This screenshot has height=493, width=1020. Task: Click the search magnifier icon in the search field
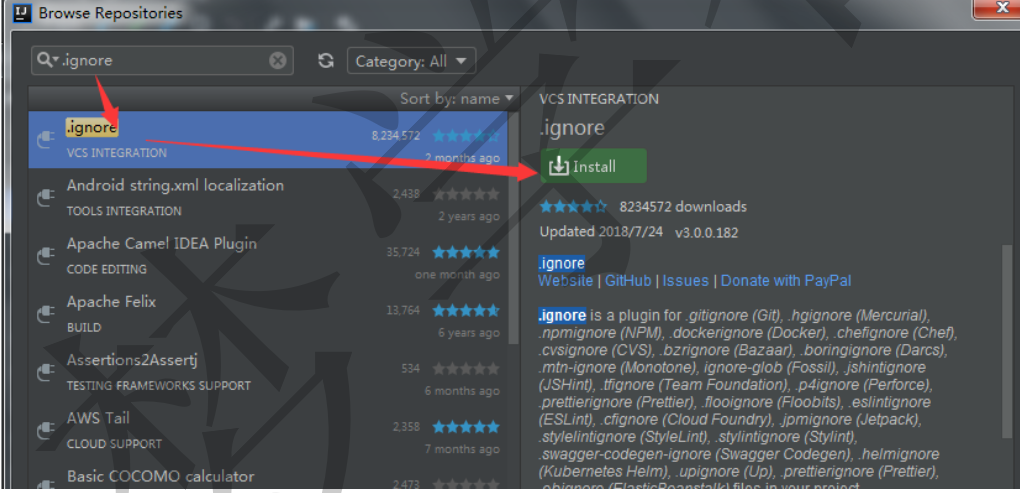pos(47,60)
